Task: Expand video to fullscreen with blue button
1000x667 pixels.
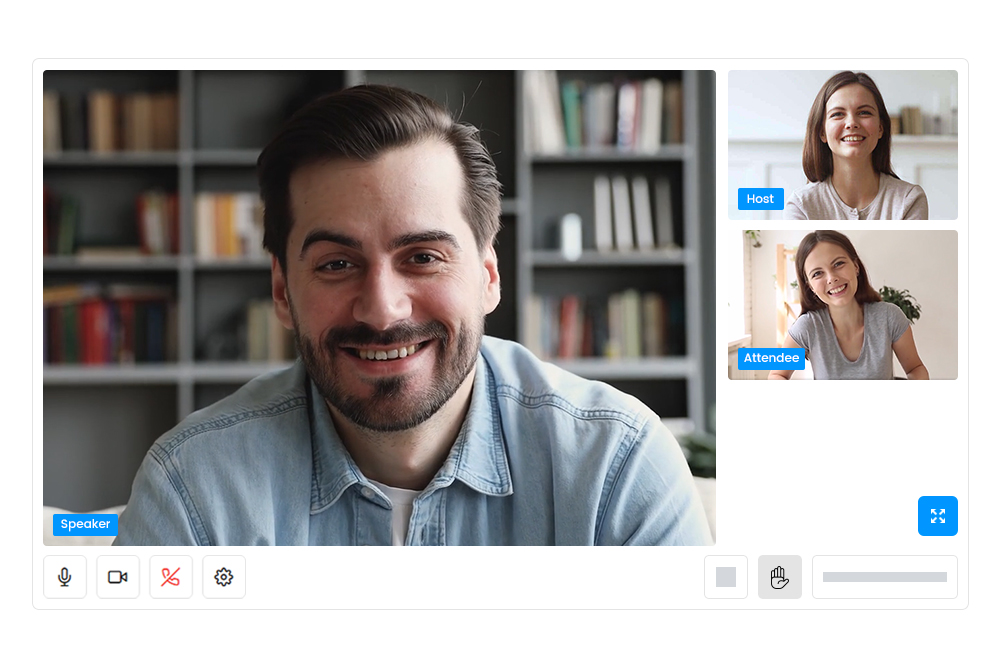Action: coord(937,516)
